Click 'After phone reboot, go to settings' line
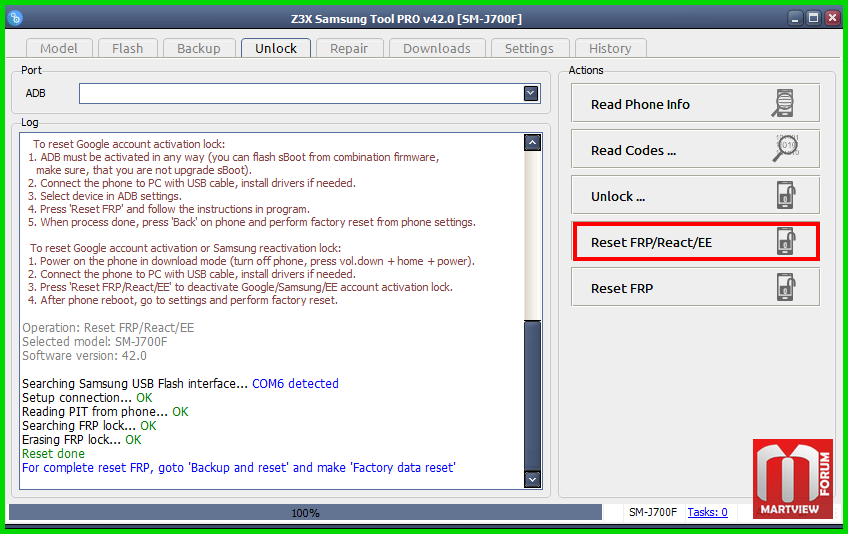Viewport: 848px width, 534px height. (x=182, y=300)
